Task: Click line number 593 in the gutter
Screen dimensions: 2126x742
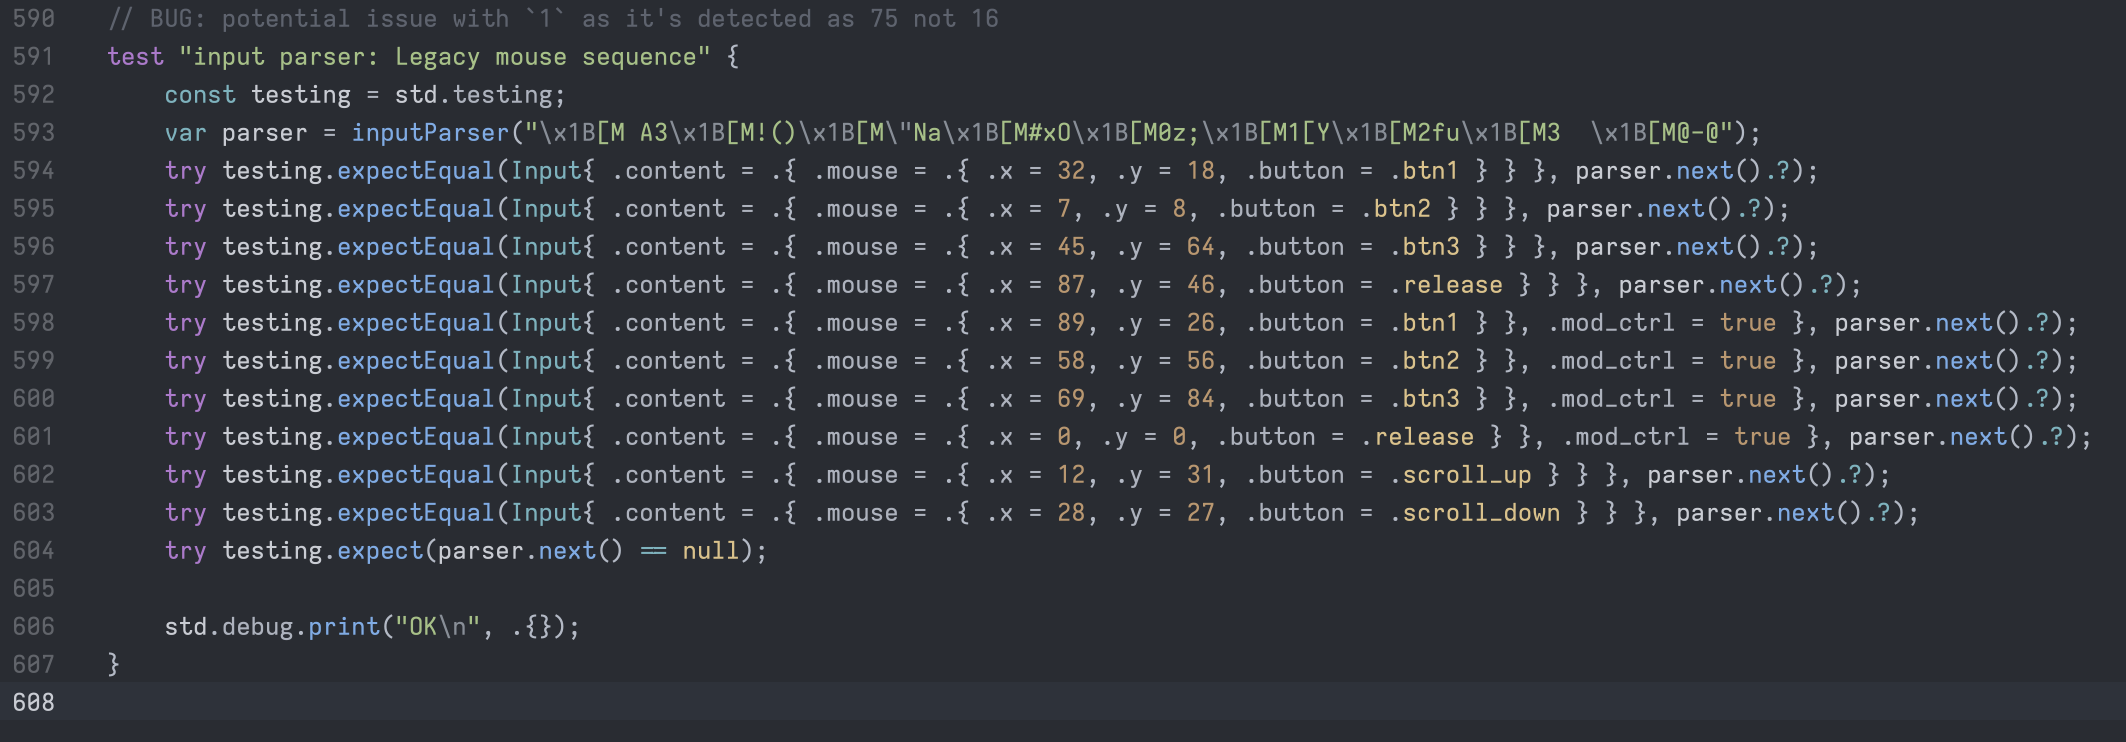Action: click(x=34, y=133)
